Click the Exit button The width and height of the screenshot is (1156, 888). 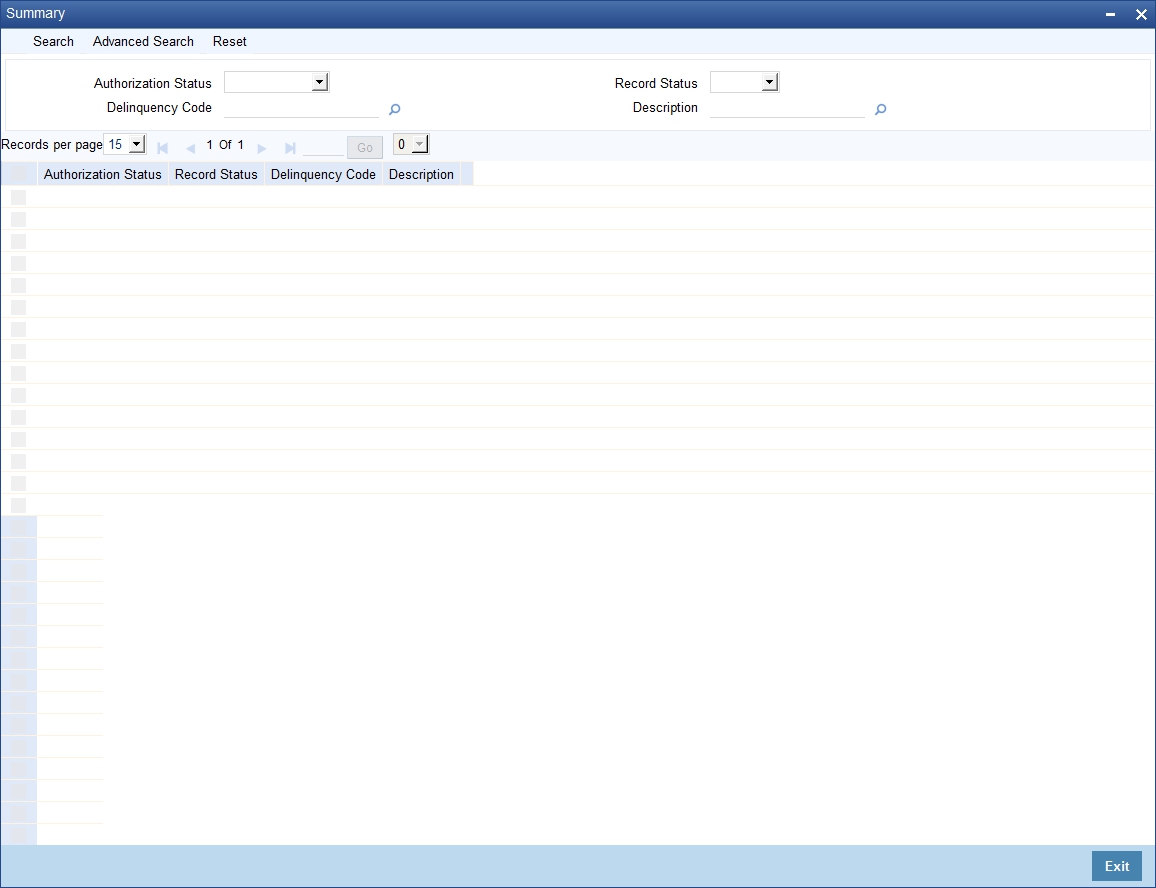point(1117,866)
